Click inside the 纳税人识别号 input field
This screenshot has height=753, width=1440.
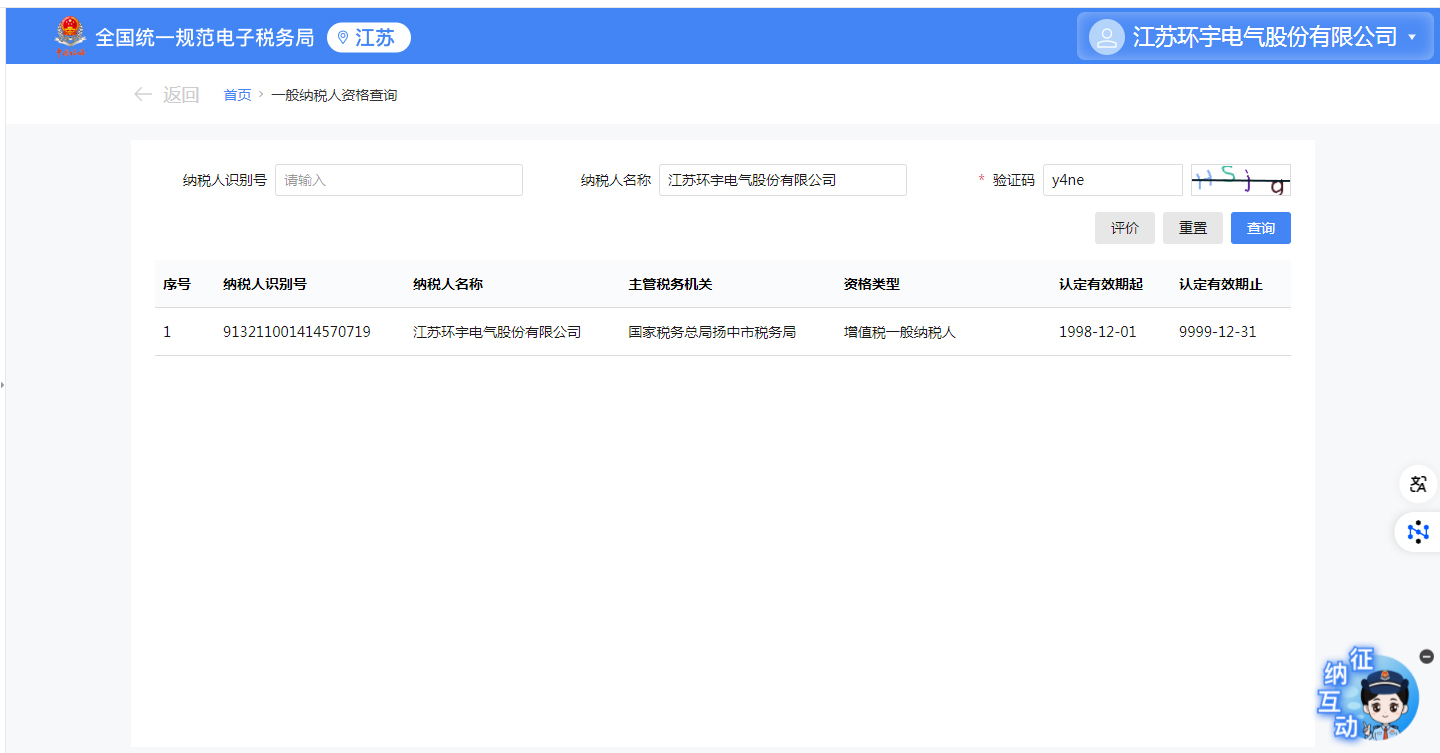tap(398, 180)
